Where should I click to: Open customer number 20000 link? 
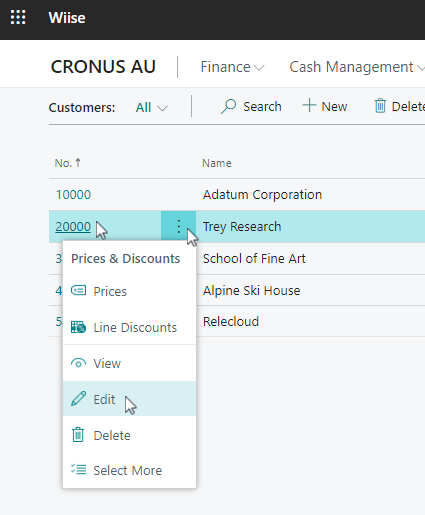coord(73,227)
